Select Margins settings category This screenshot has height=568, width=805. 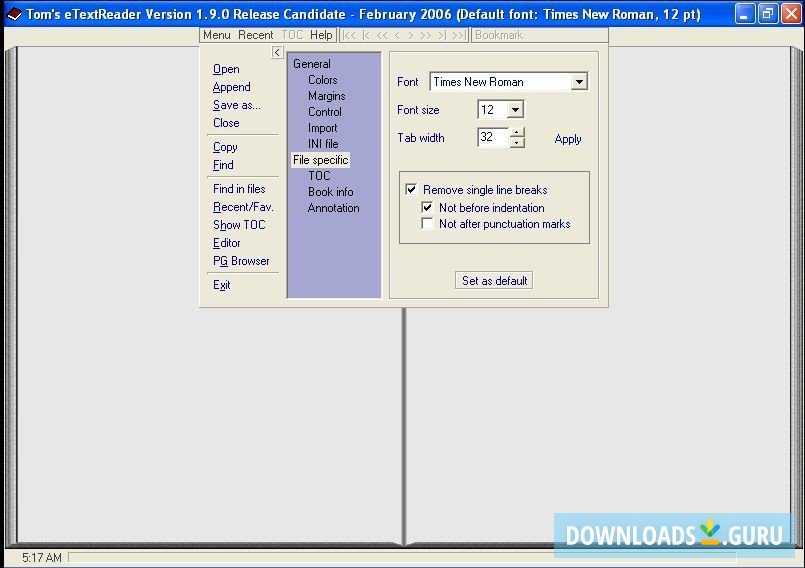pos(327,96)
